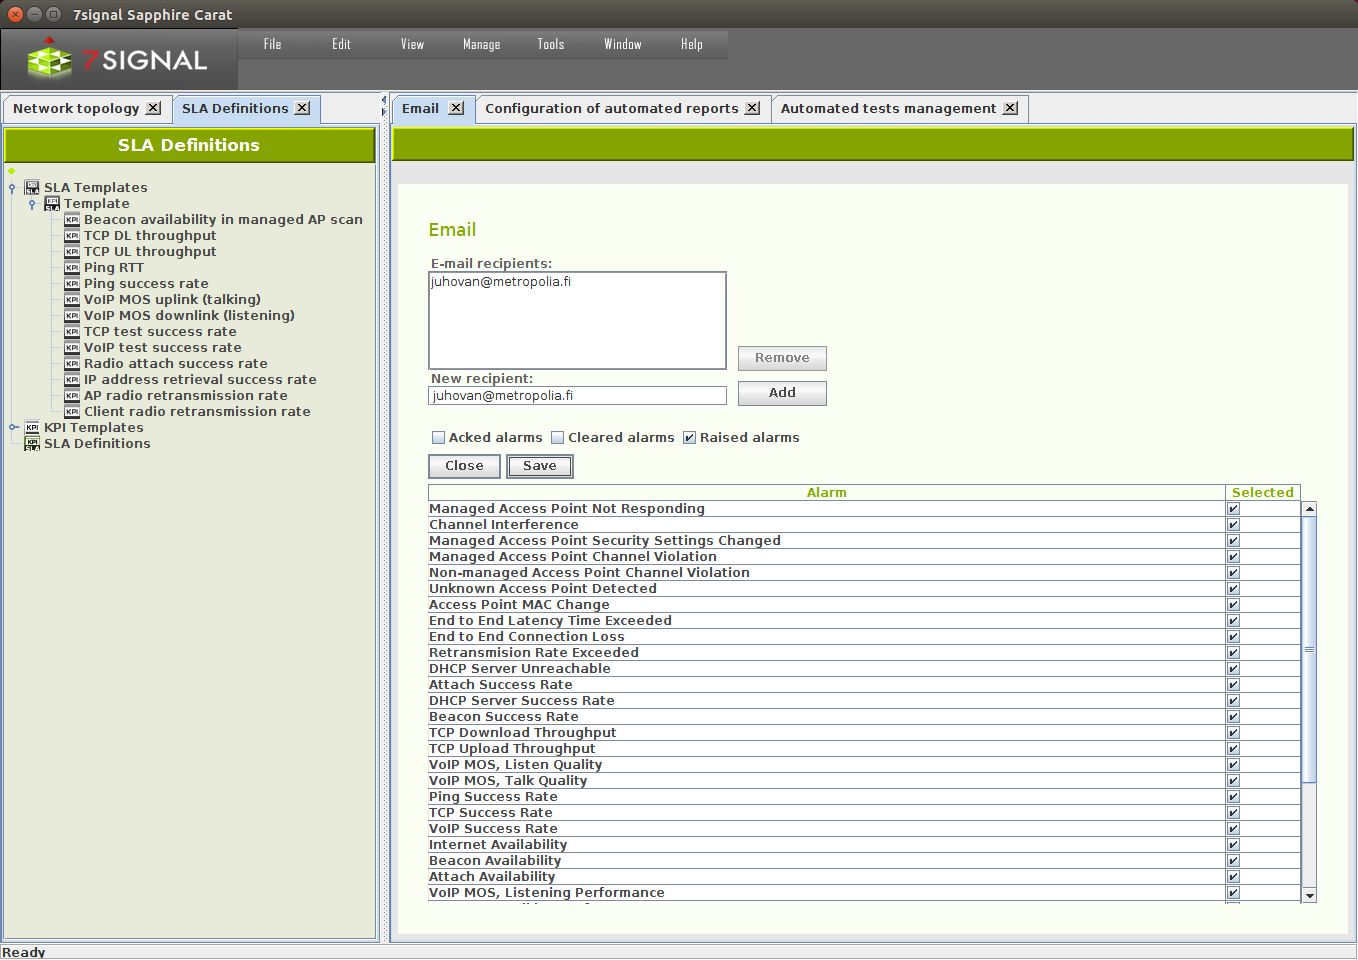This screenshot has width=1358, height=960.
Task: Close the SLA Definitions tab via X icon
Action: 302,108
